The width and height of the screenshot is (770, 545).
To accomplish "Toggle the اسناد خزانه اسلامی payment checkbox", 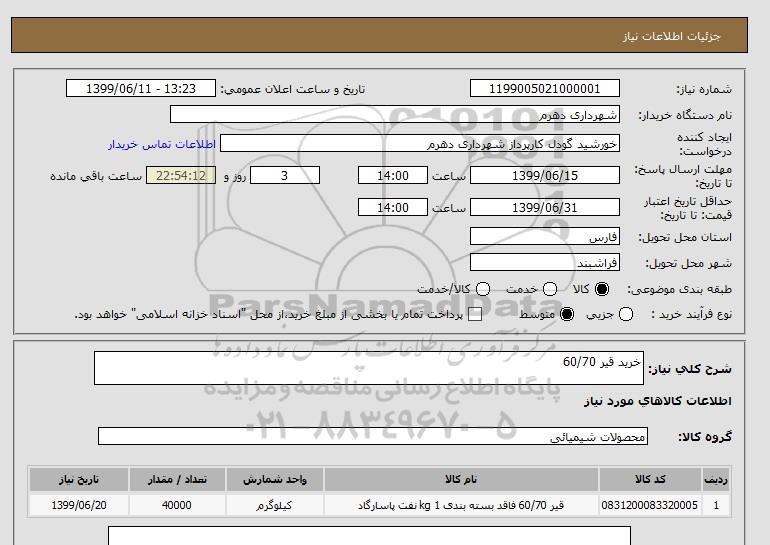I will (475, 314).
